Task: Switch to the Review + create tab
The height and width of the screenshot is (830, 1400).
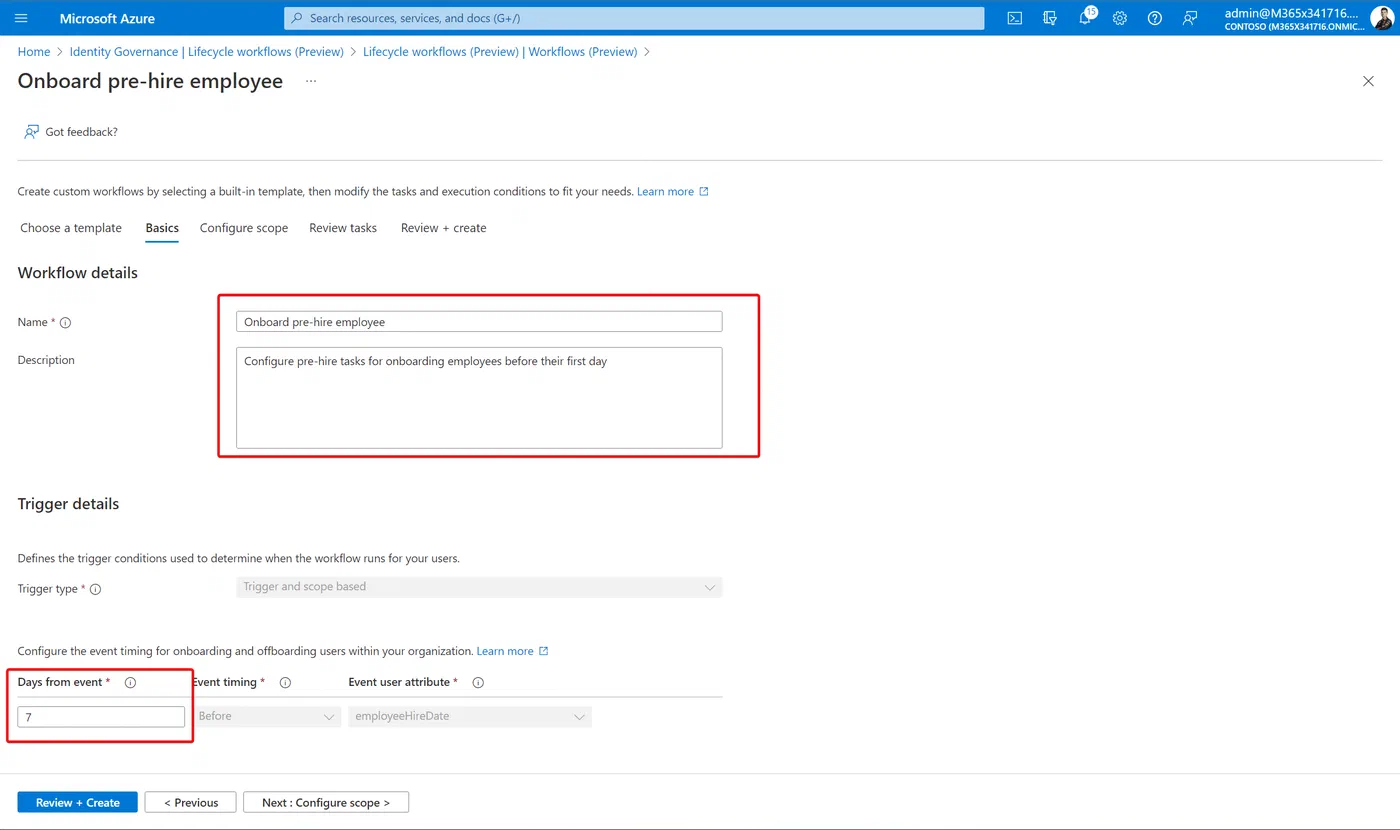Action: (444, 228)
